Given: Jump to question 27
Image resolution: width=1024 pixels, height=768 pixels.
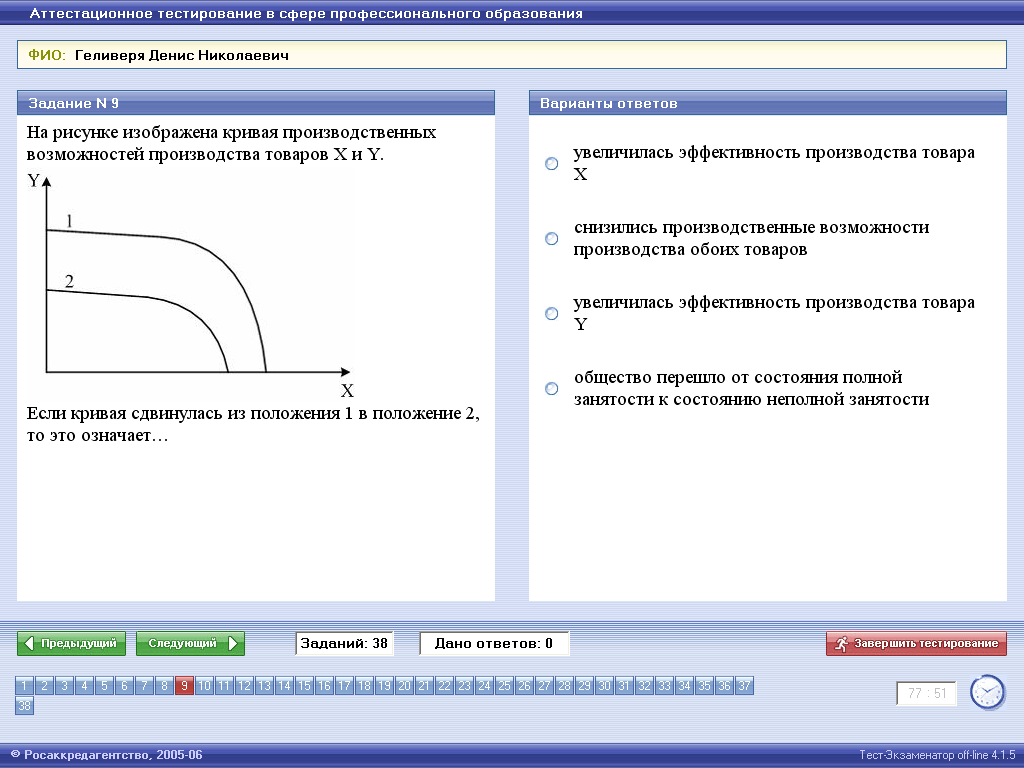Looking at the screenshot, I should [544, 686].
